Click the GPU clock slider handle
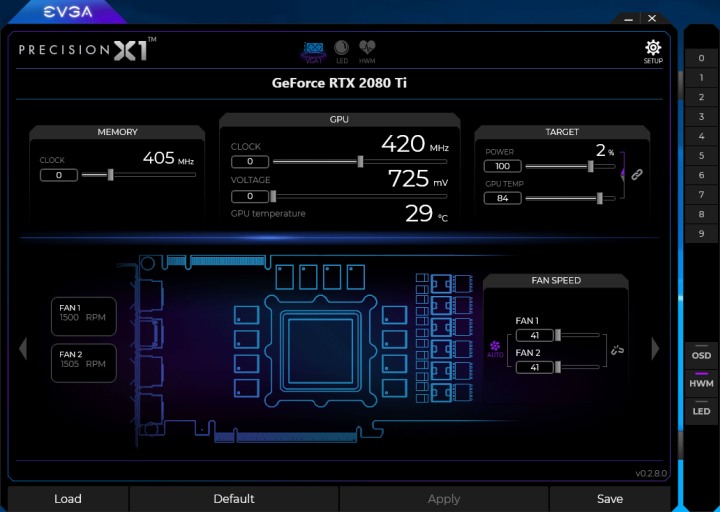This screenshot has width=720, height=512. click(x=360, y=161)
